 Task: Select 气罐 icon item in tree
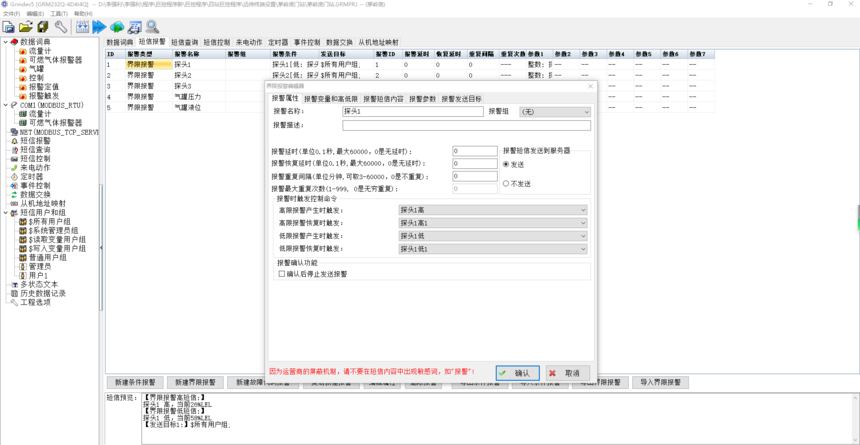(x=36, y=69)
